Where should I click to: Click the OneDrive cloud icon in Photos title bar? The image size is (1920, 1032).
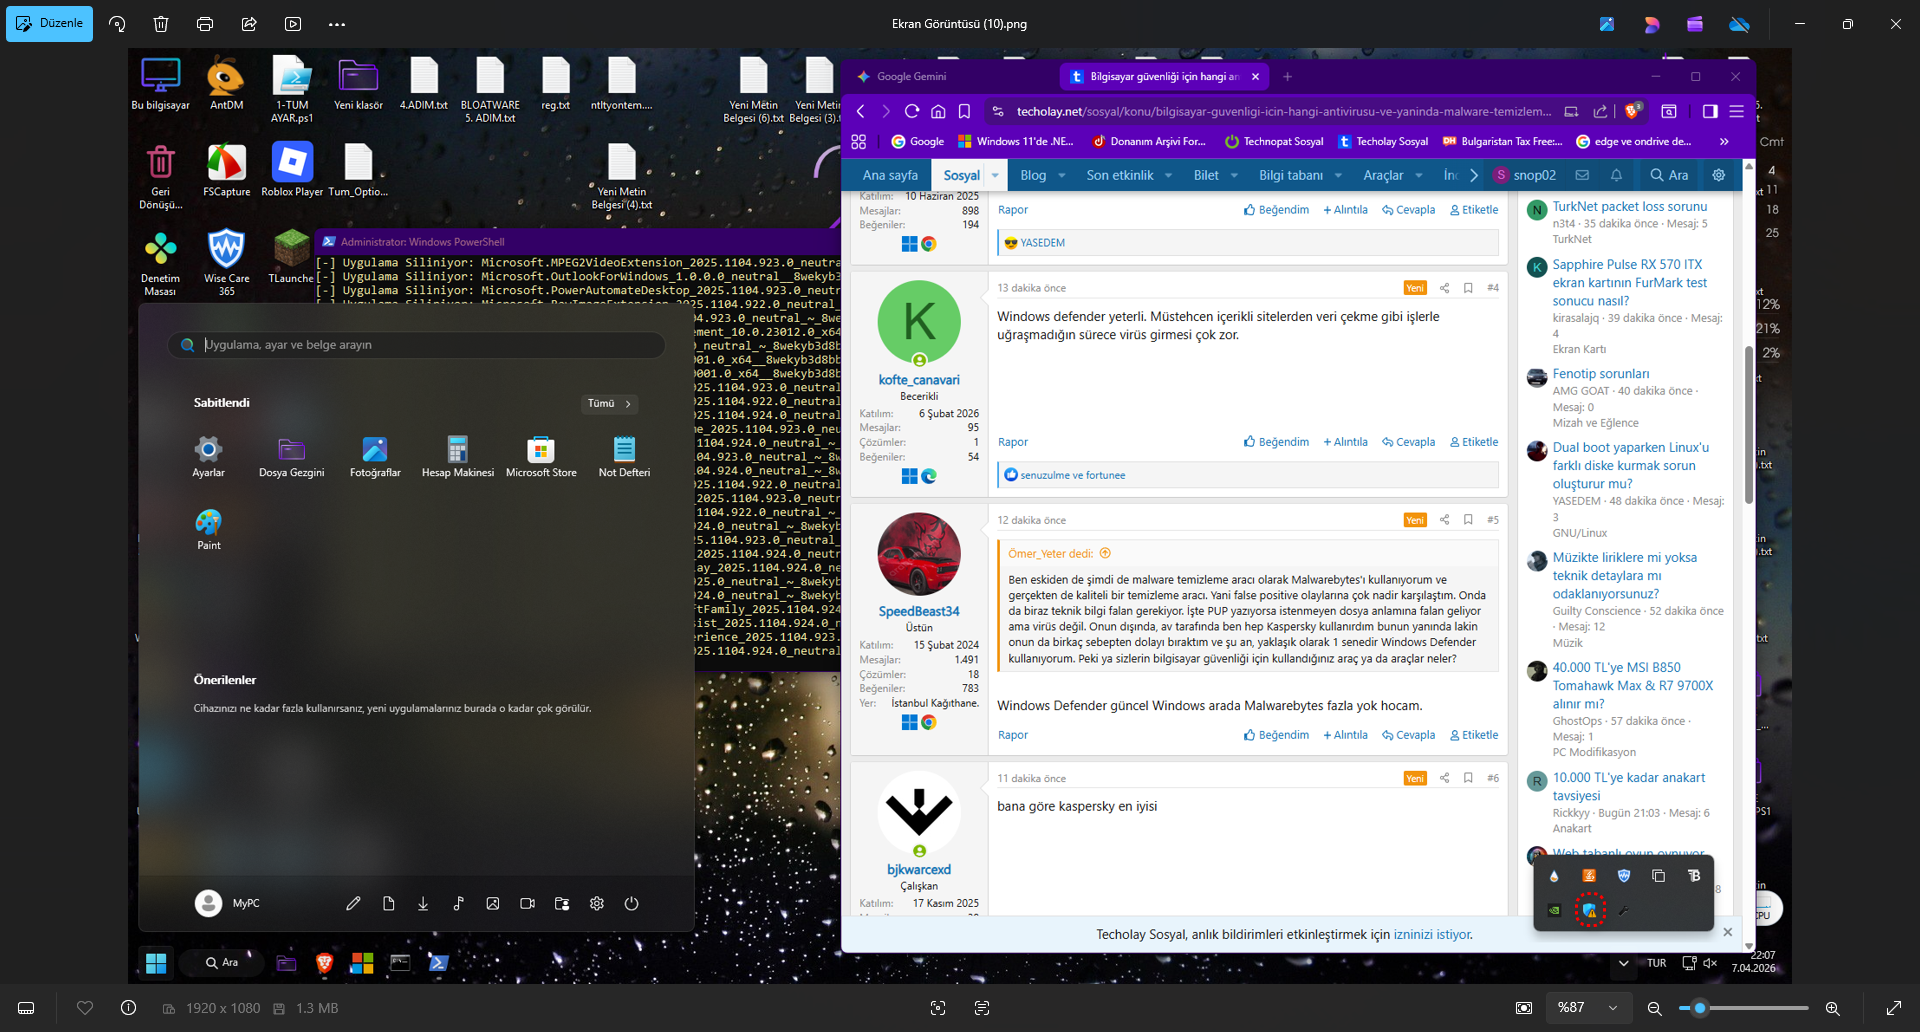click(1740, 24)
